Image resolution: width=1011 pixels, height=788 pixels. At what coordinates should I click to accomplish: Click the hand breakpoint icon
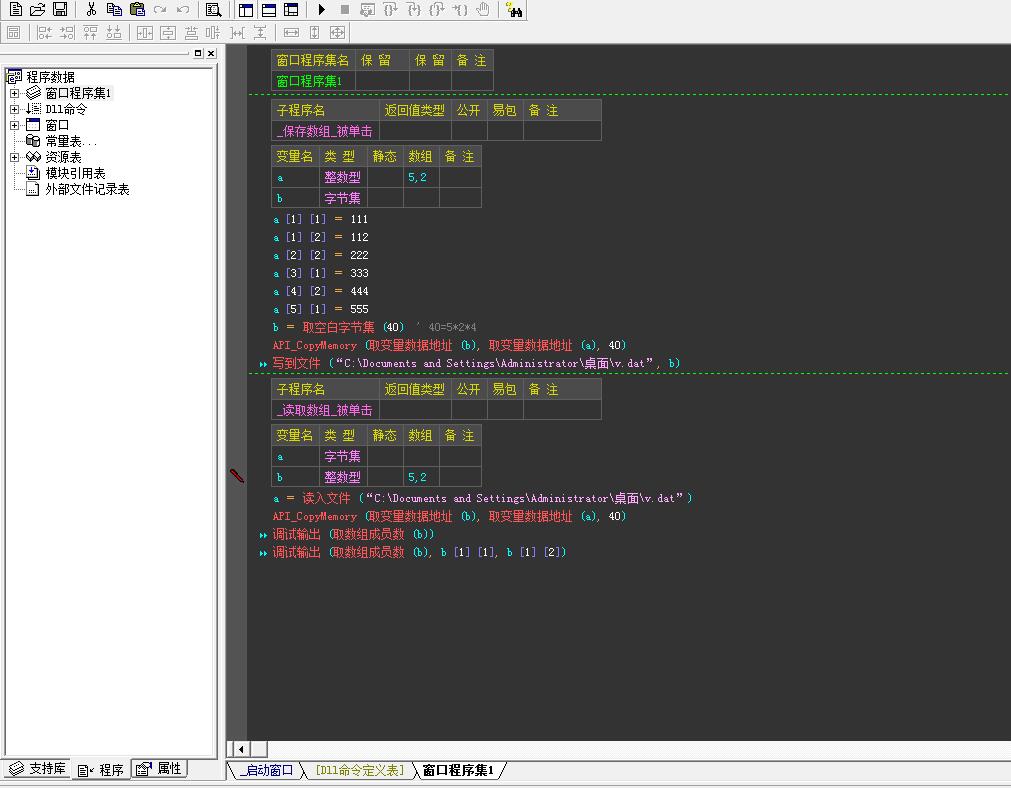click(x=482, y=9)
